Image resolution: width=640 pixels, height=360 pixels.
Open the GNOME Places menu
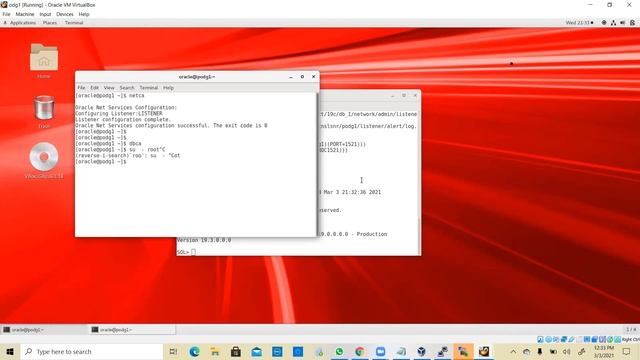pos(50,23)
